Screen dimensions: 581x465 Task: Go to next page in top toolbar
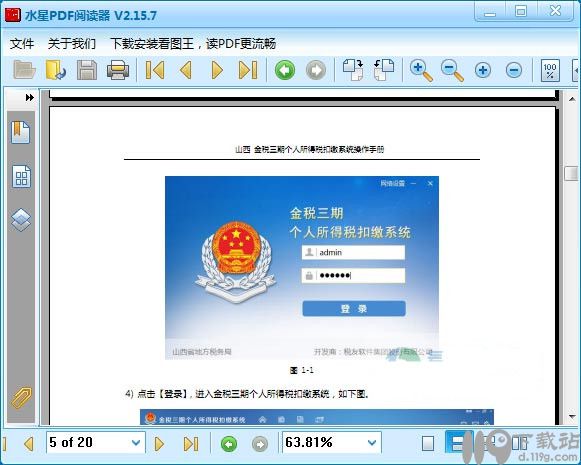[217, 70]
